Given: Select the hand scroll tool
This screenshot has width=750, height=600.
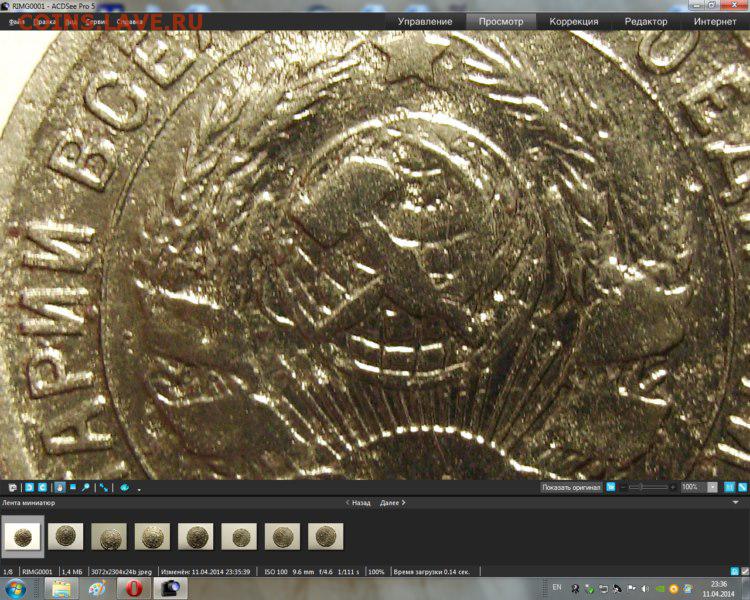Looking at the screenshot, I should click(60, 487).
